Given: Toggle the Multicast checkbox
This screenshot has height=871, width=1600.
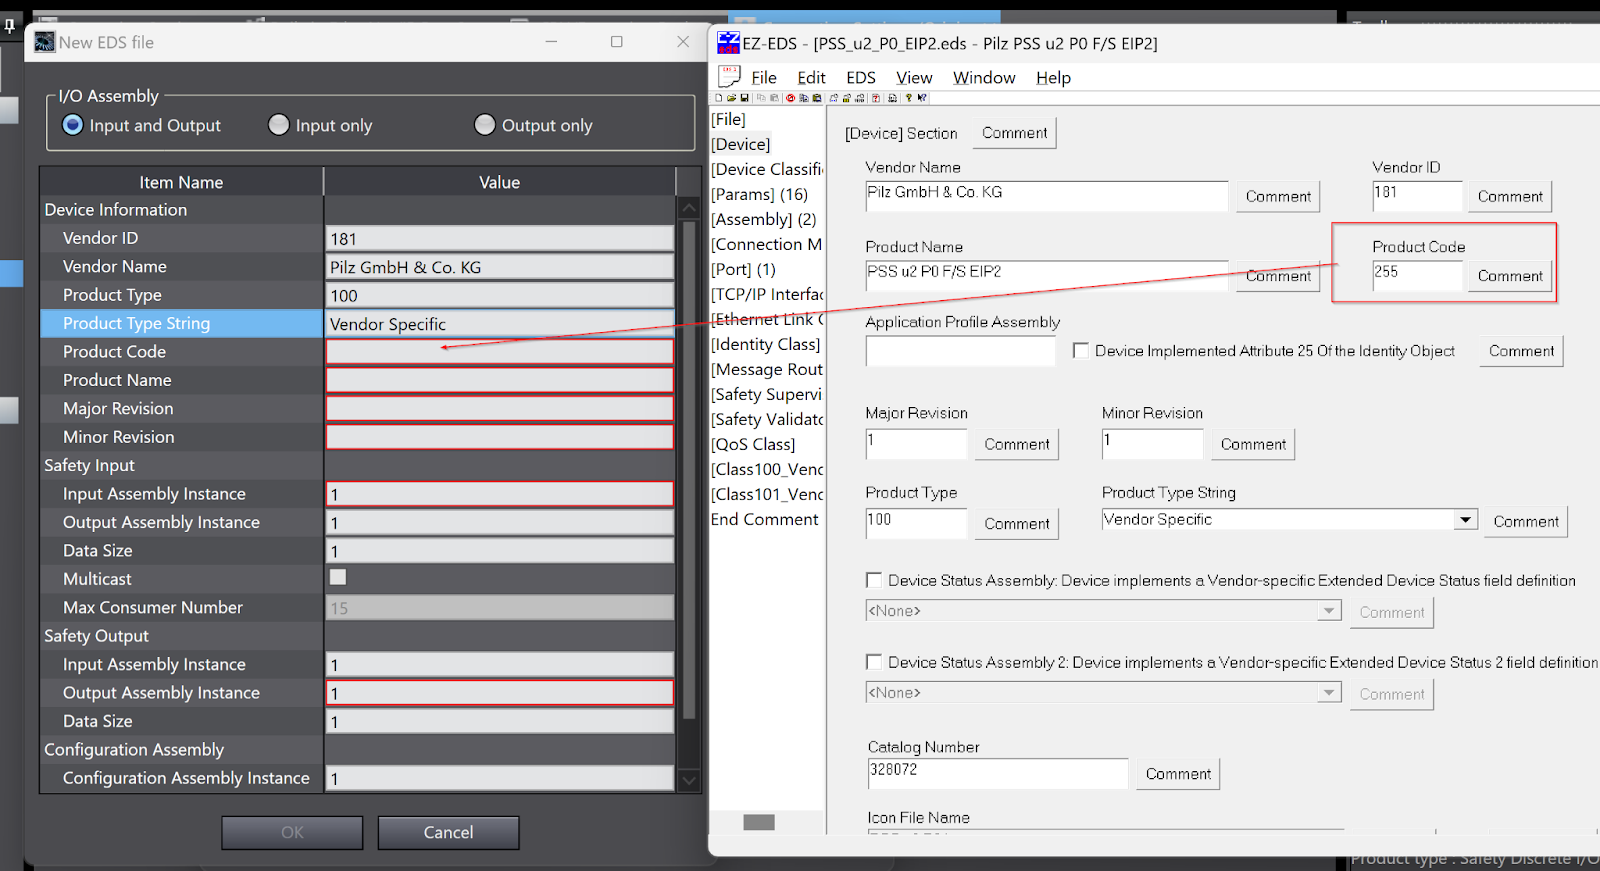Looking at the screenshot, I should [x=338, y=577].
